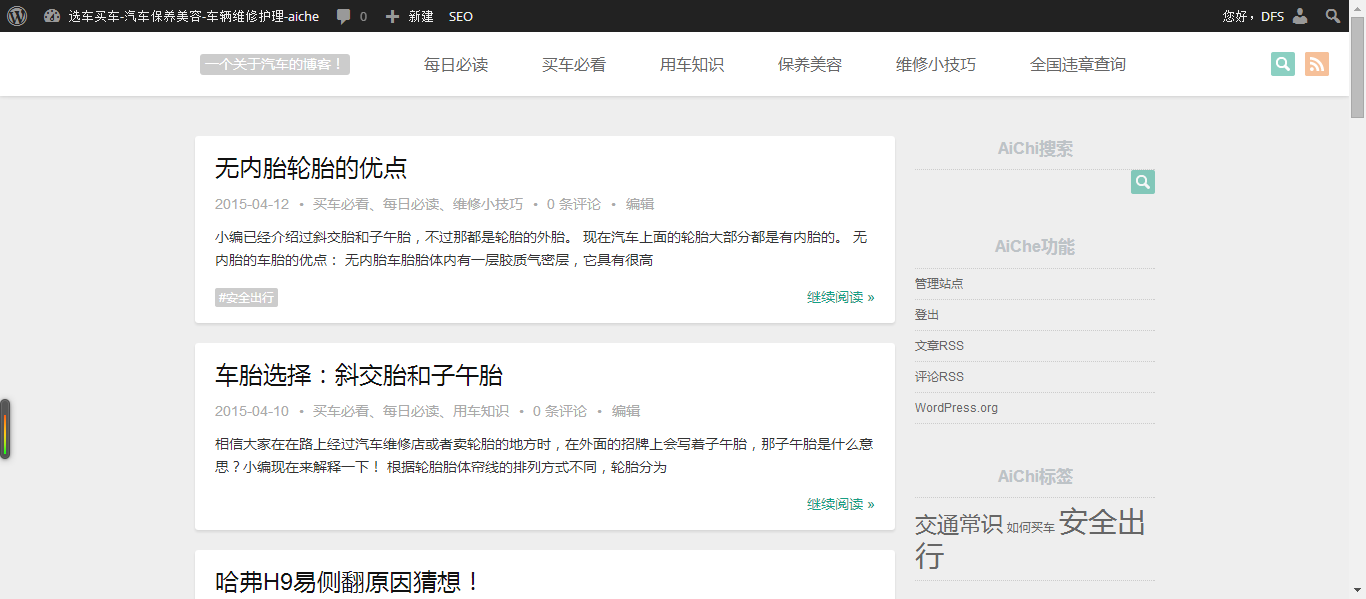Open the admin bar search magnifier
The image size is (1366, 599).
pyautogui.click(x=1333, y=16)
